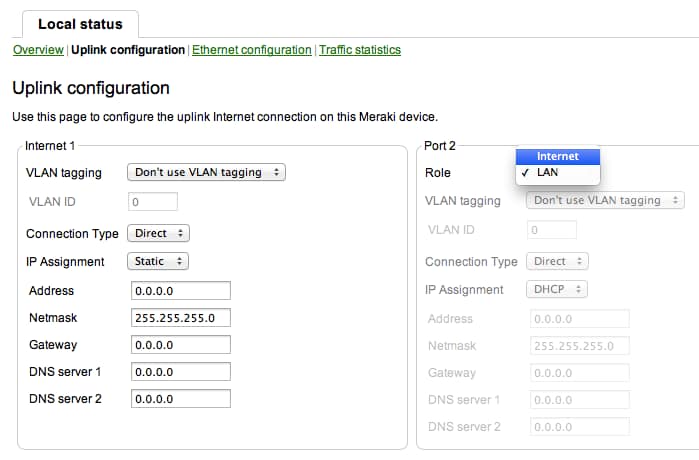Viewport: 699px width, 460px height.
Task: Open Port 2 IP Assignment DHCP dropdown
Action: (557, 289)
